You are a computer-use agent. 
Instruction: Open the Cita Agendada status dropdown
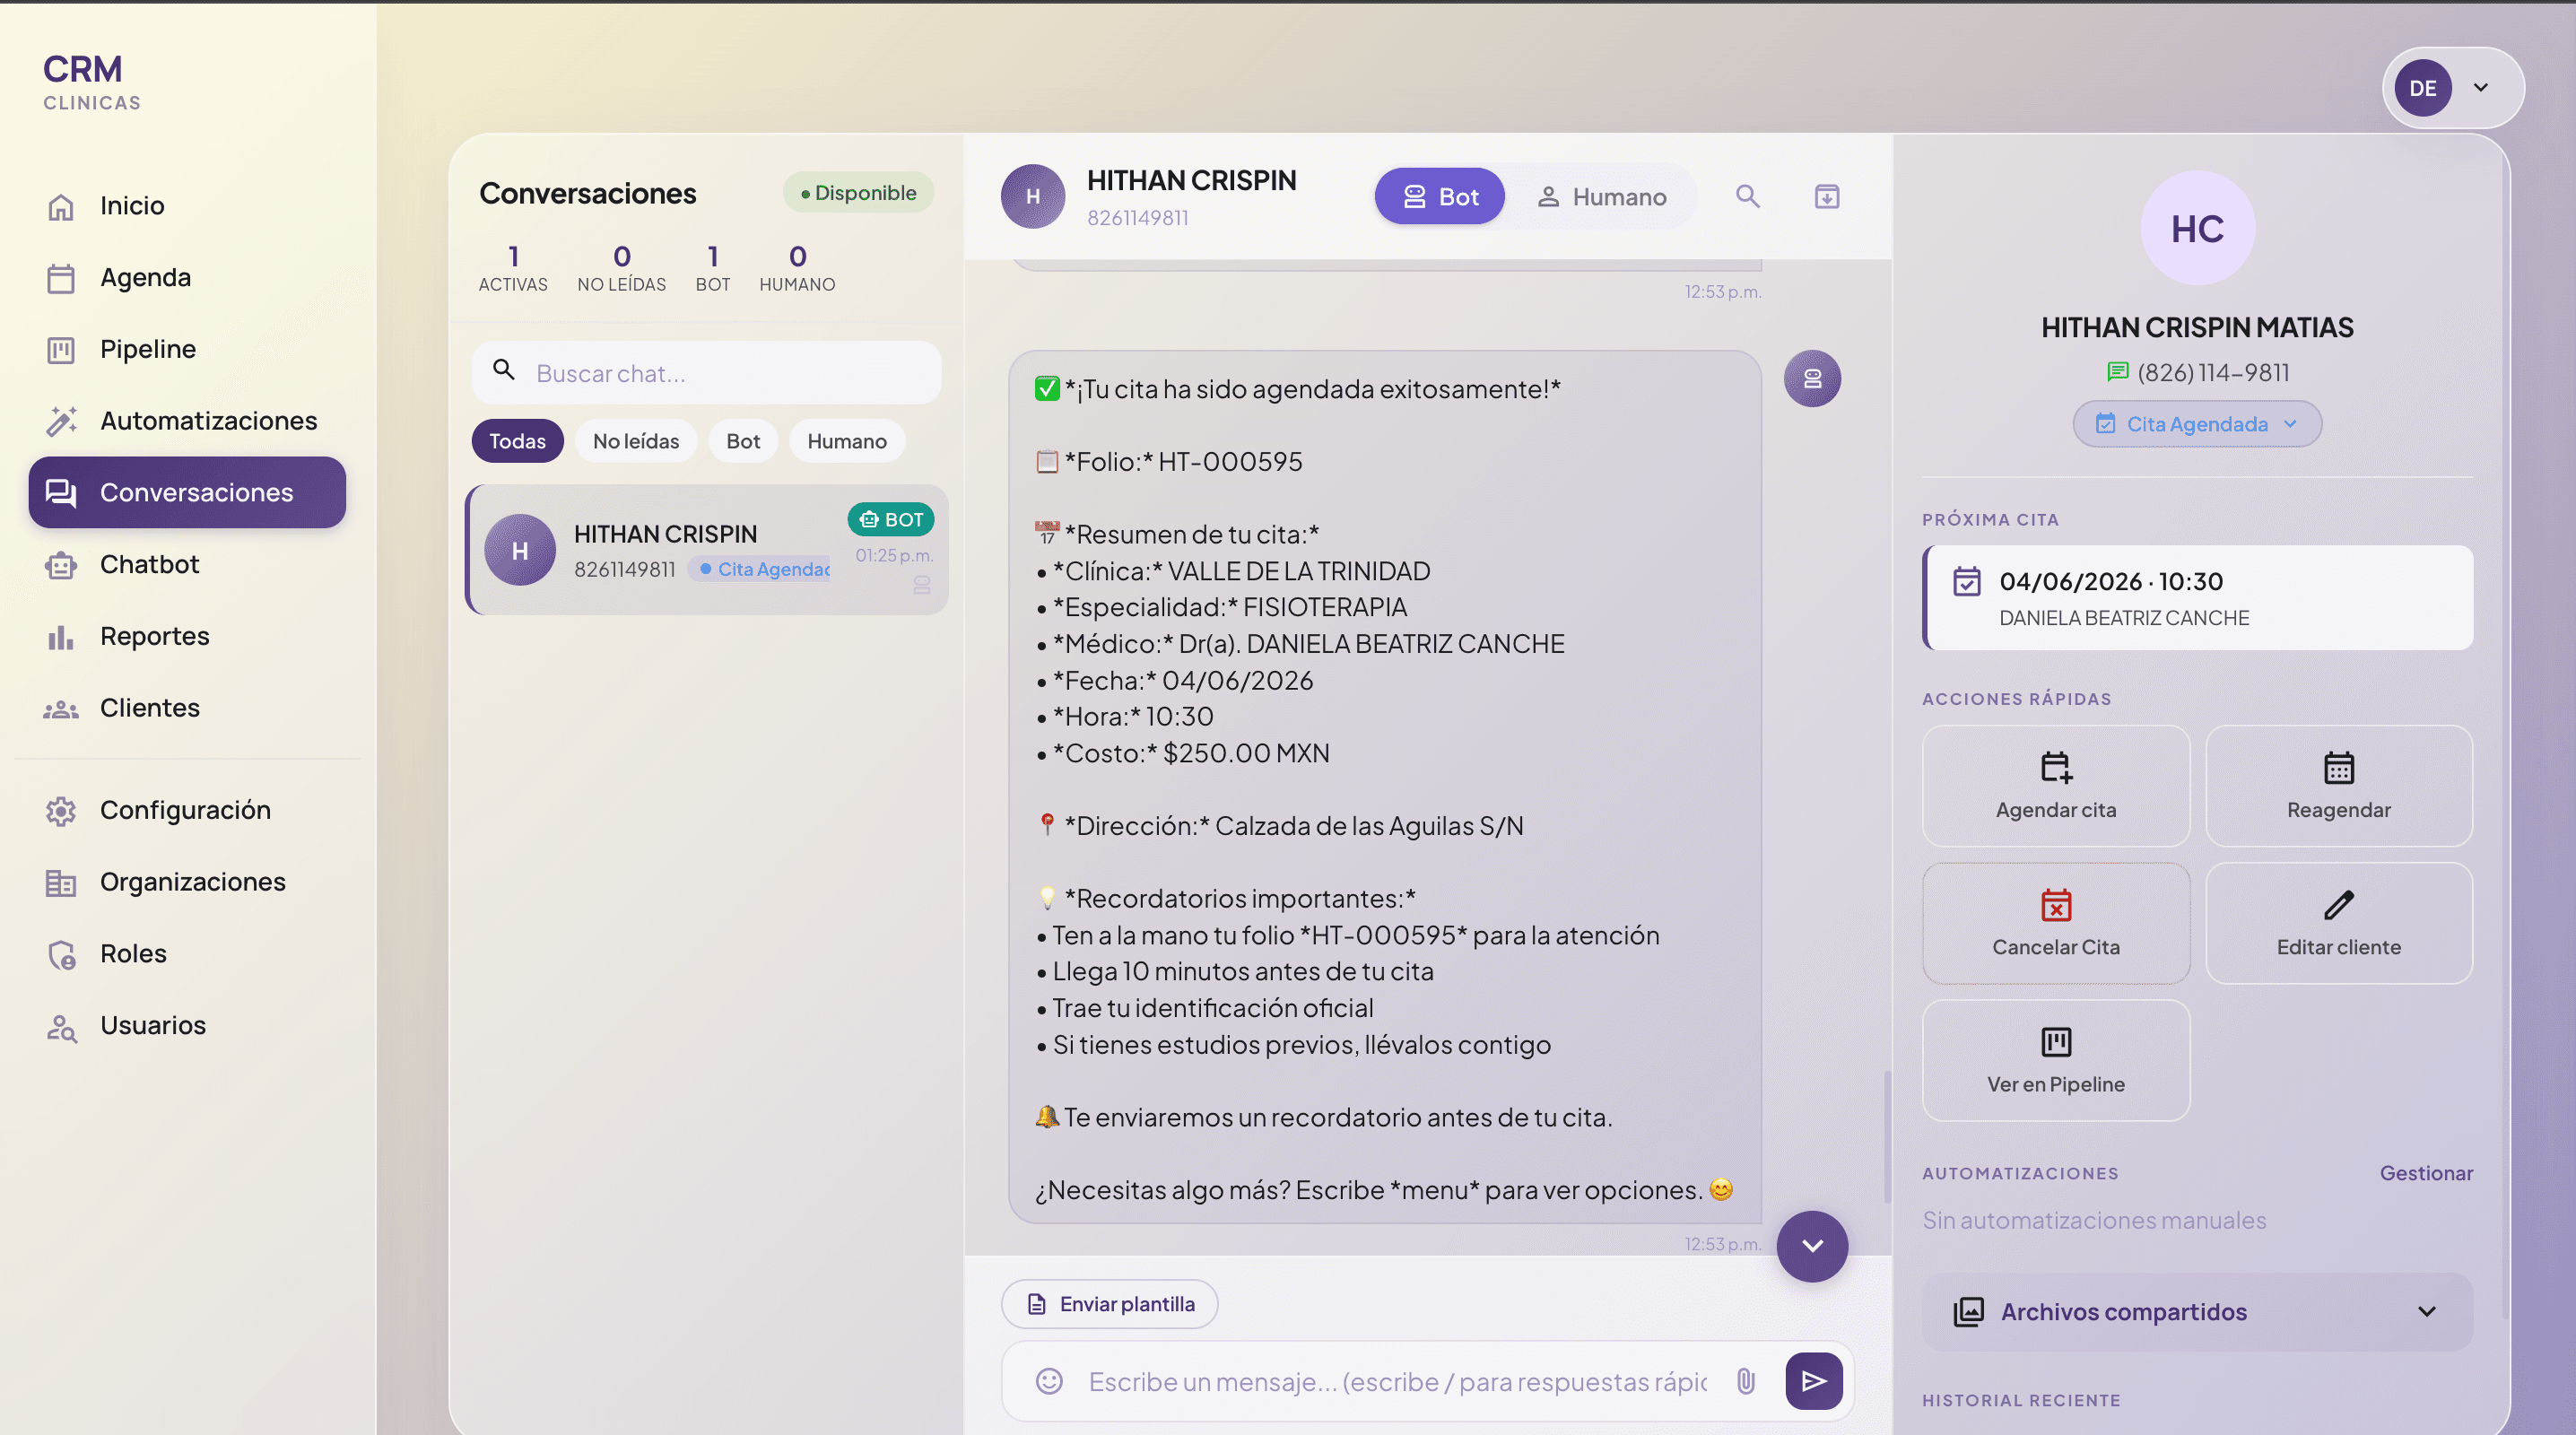pyautogui.click(x=2197, y=424)
